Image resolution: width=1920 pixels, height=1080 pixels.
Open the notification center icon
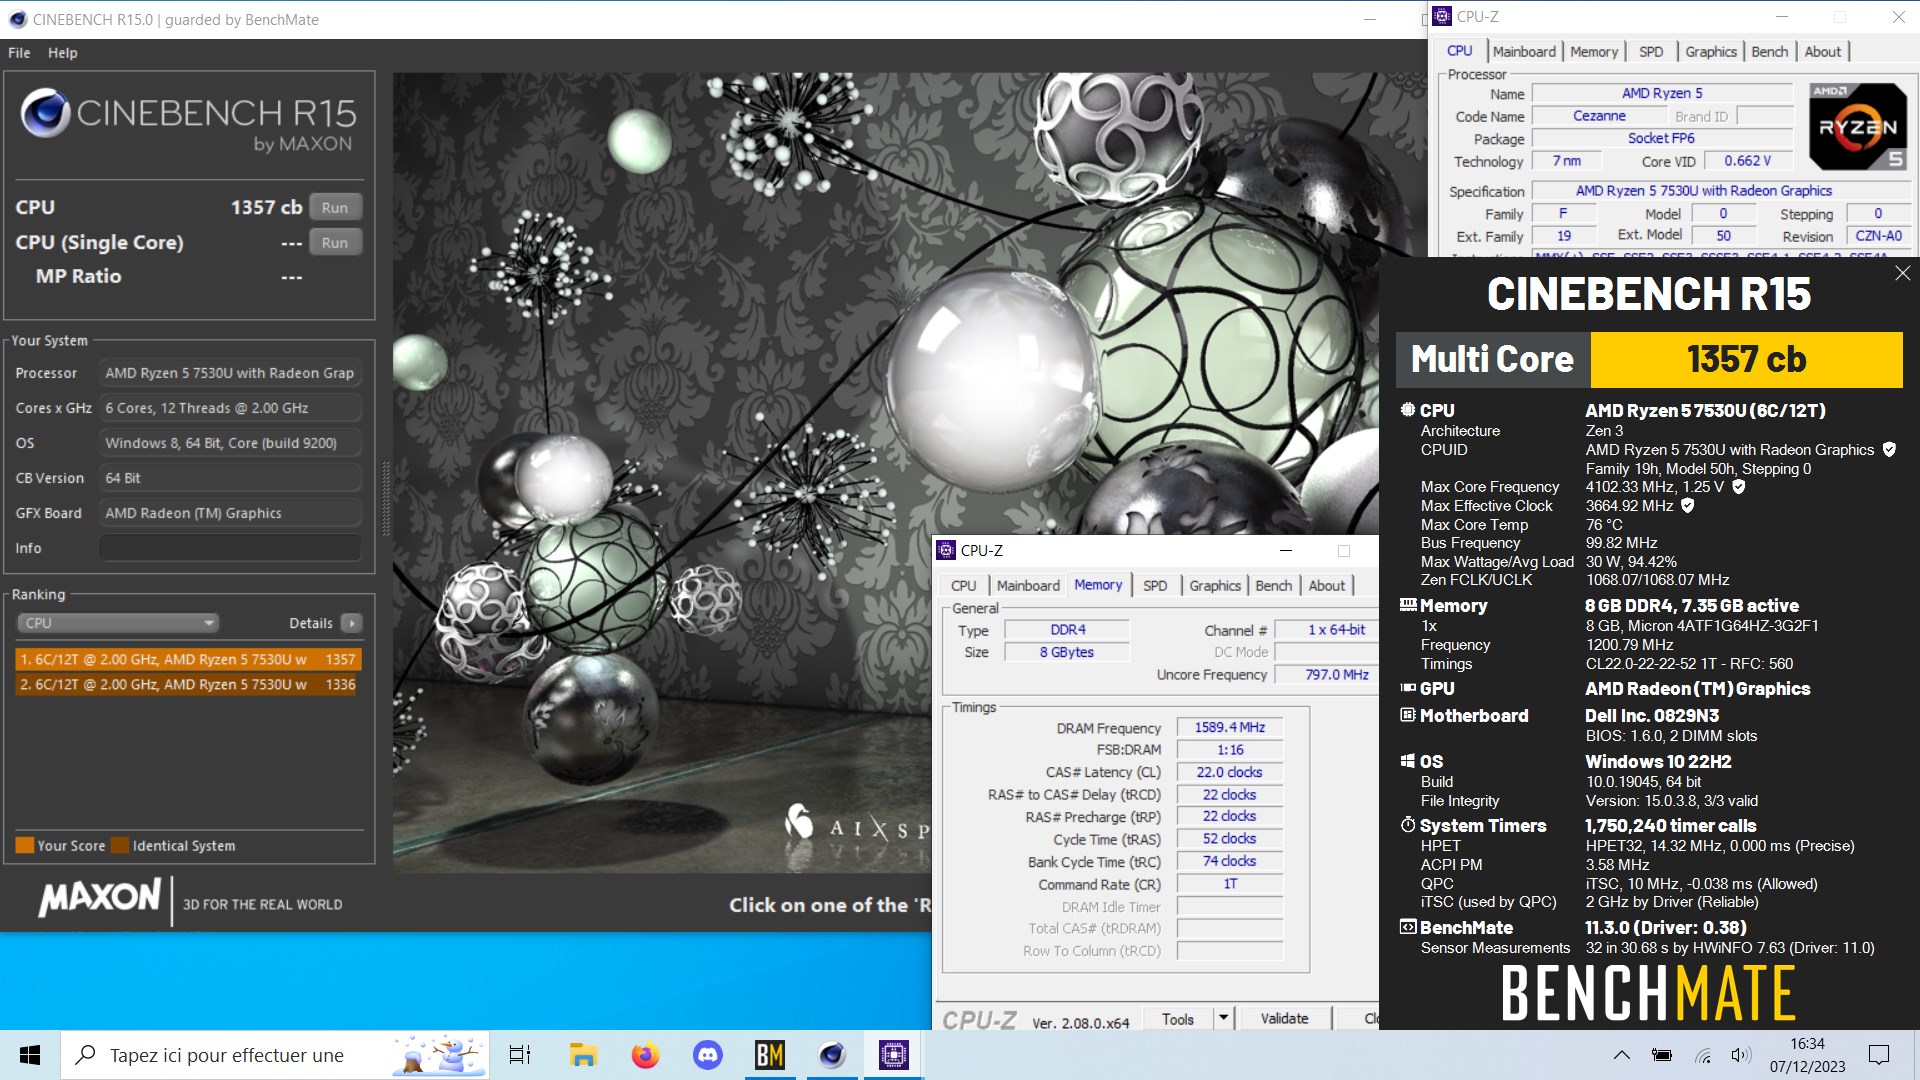click(x=1879, y=1055)
